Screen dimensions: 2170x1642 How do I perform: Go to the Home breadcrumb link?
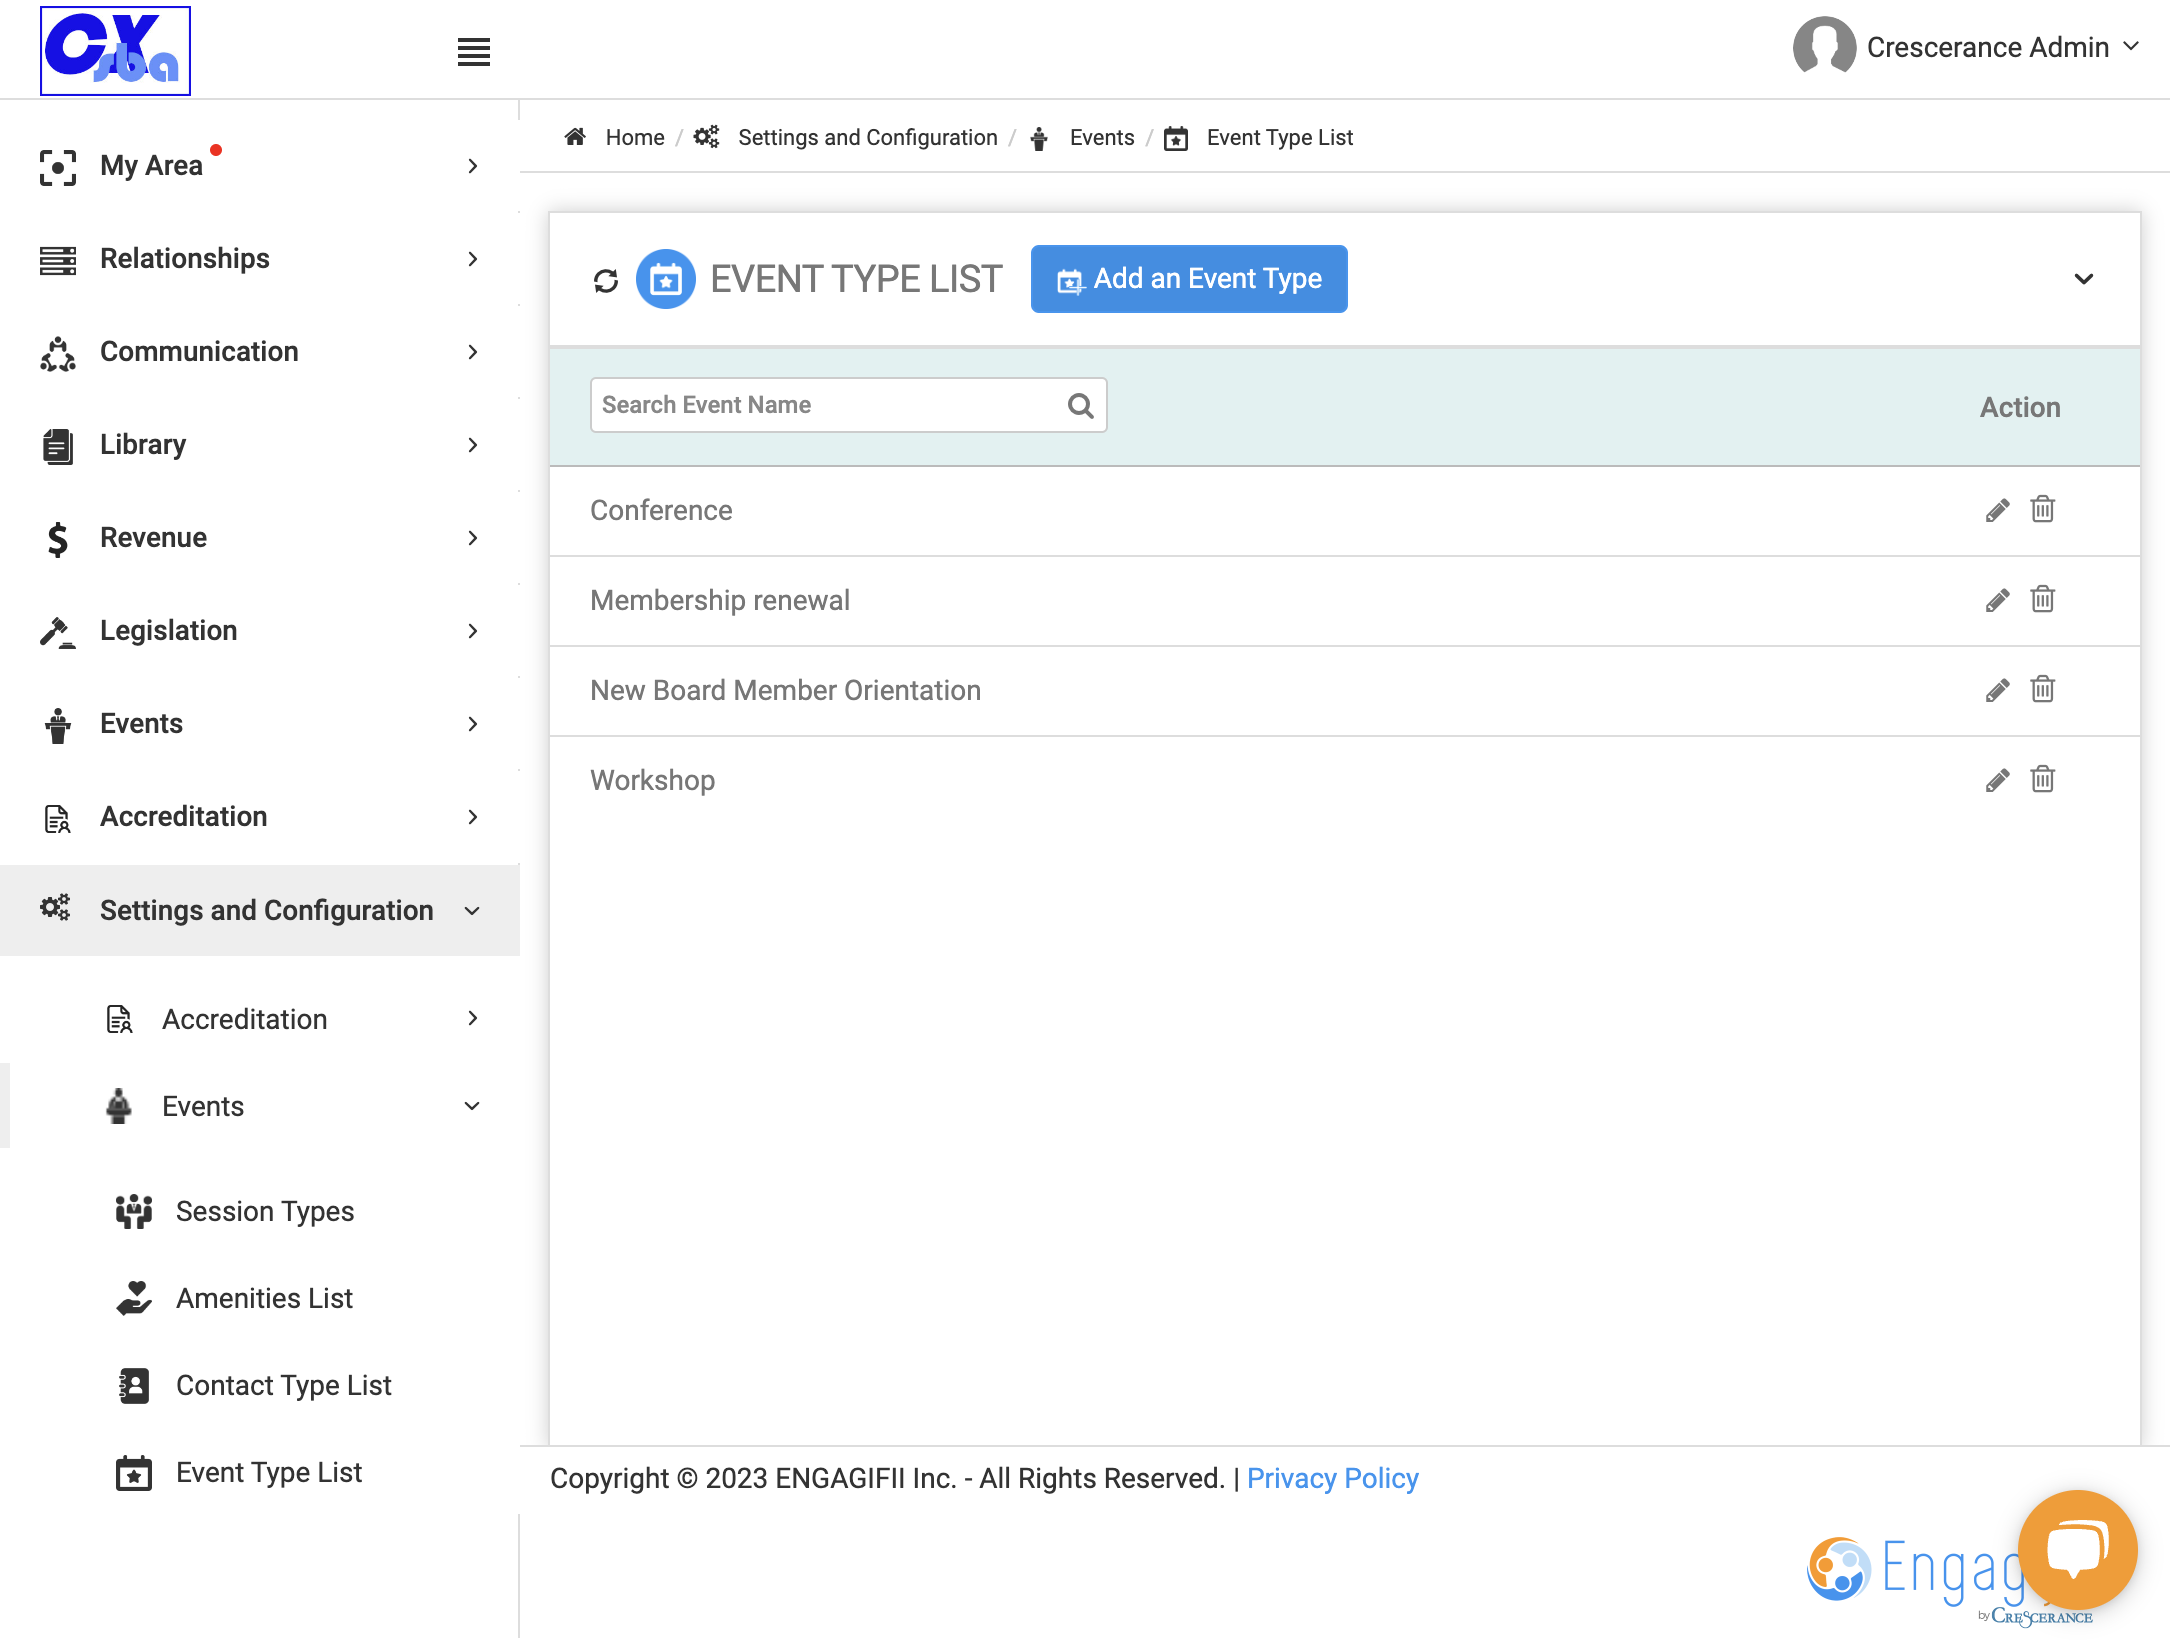(634, 137)
